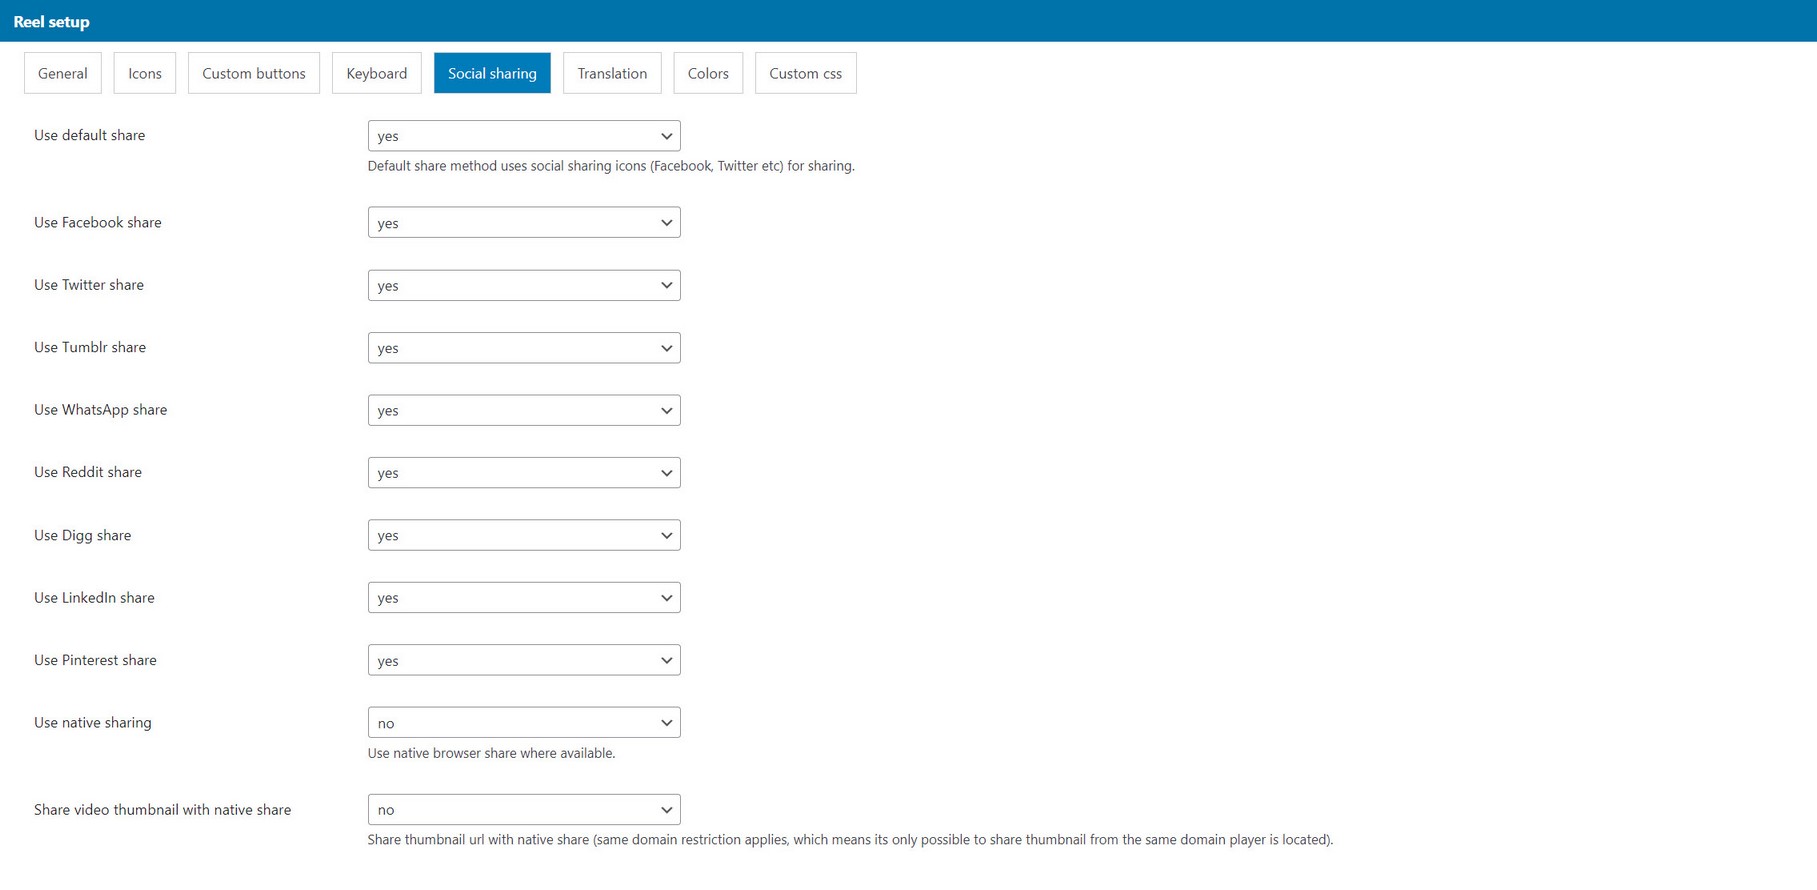Open the Use WhatsApp share dropdown
Viewport: 1817px width, 890px height.
pyautogui.click(x=523, y=410)
